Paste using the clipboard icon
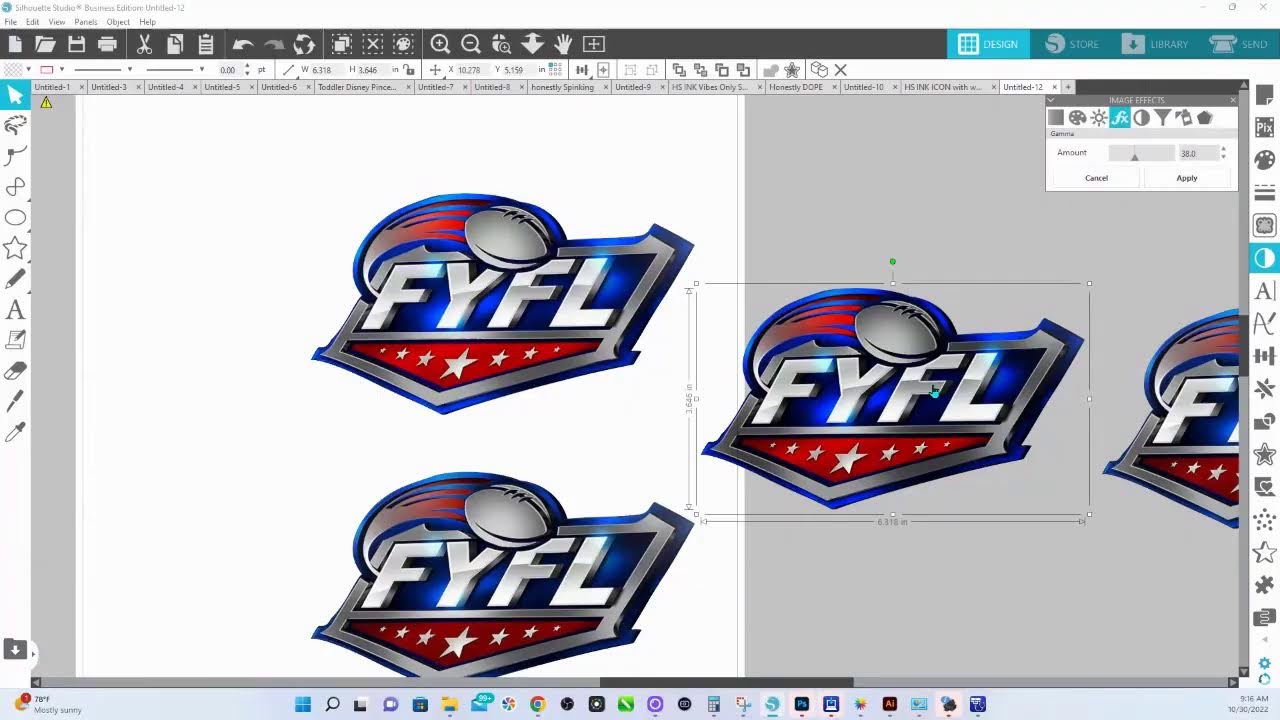The image size is (1280, 720). click(x=206, y=44)
